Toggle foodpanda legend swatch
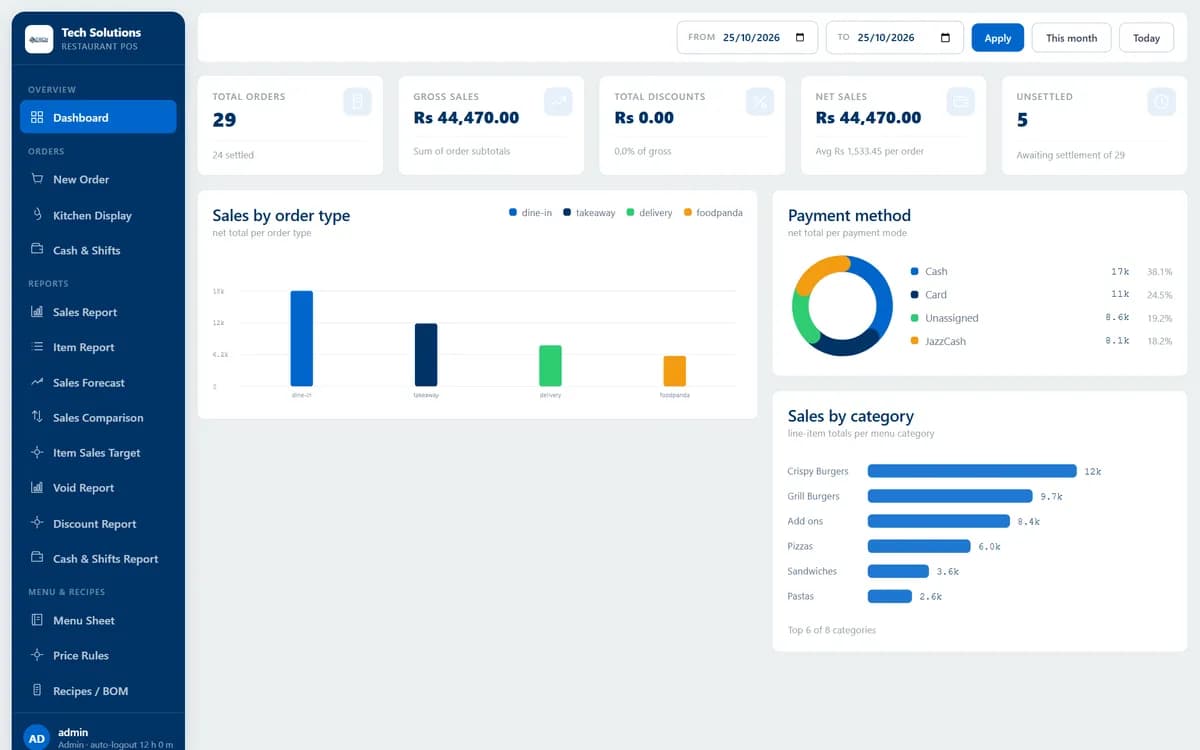 tap(688, 212)
